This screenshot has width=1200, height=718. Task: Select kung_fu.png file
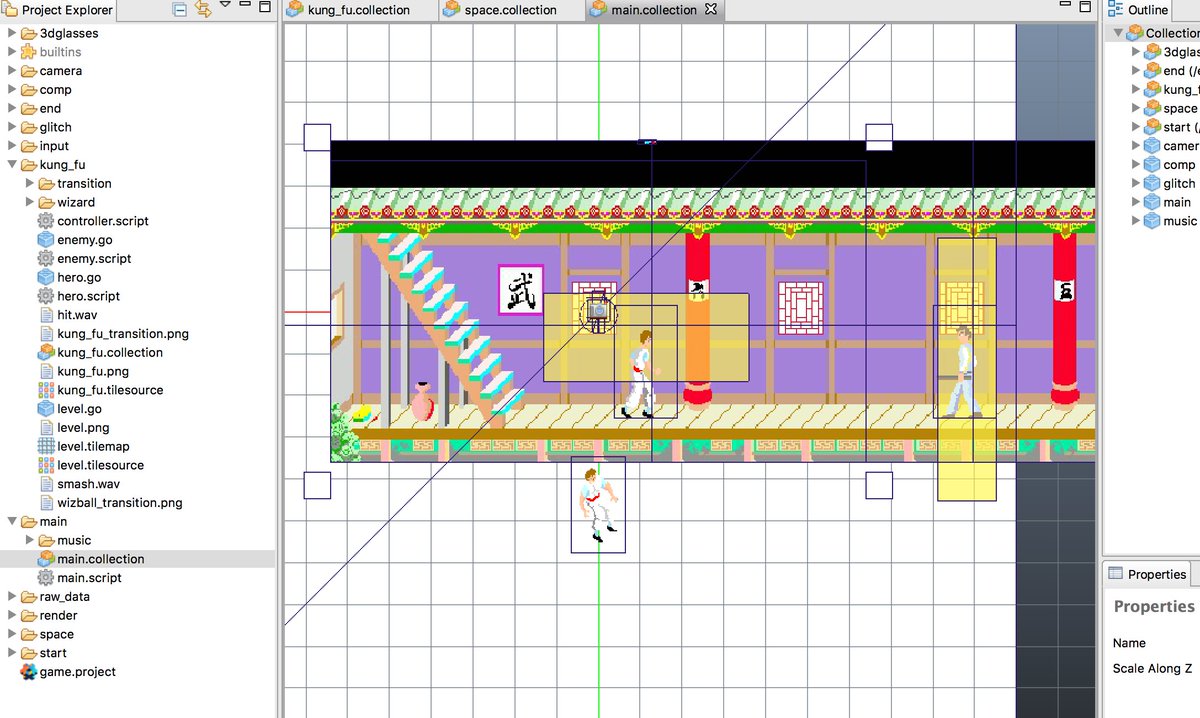coord(91,372)
